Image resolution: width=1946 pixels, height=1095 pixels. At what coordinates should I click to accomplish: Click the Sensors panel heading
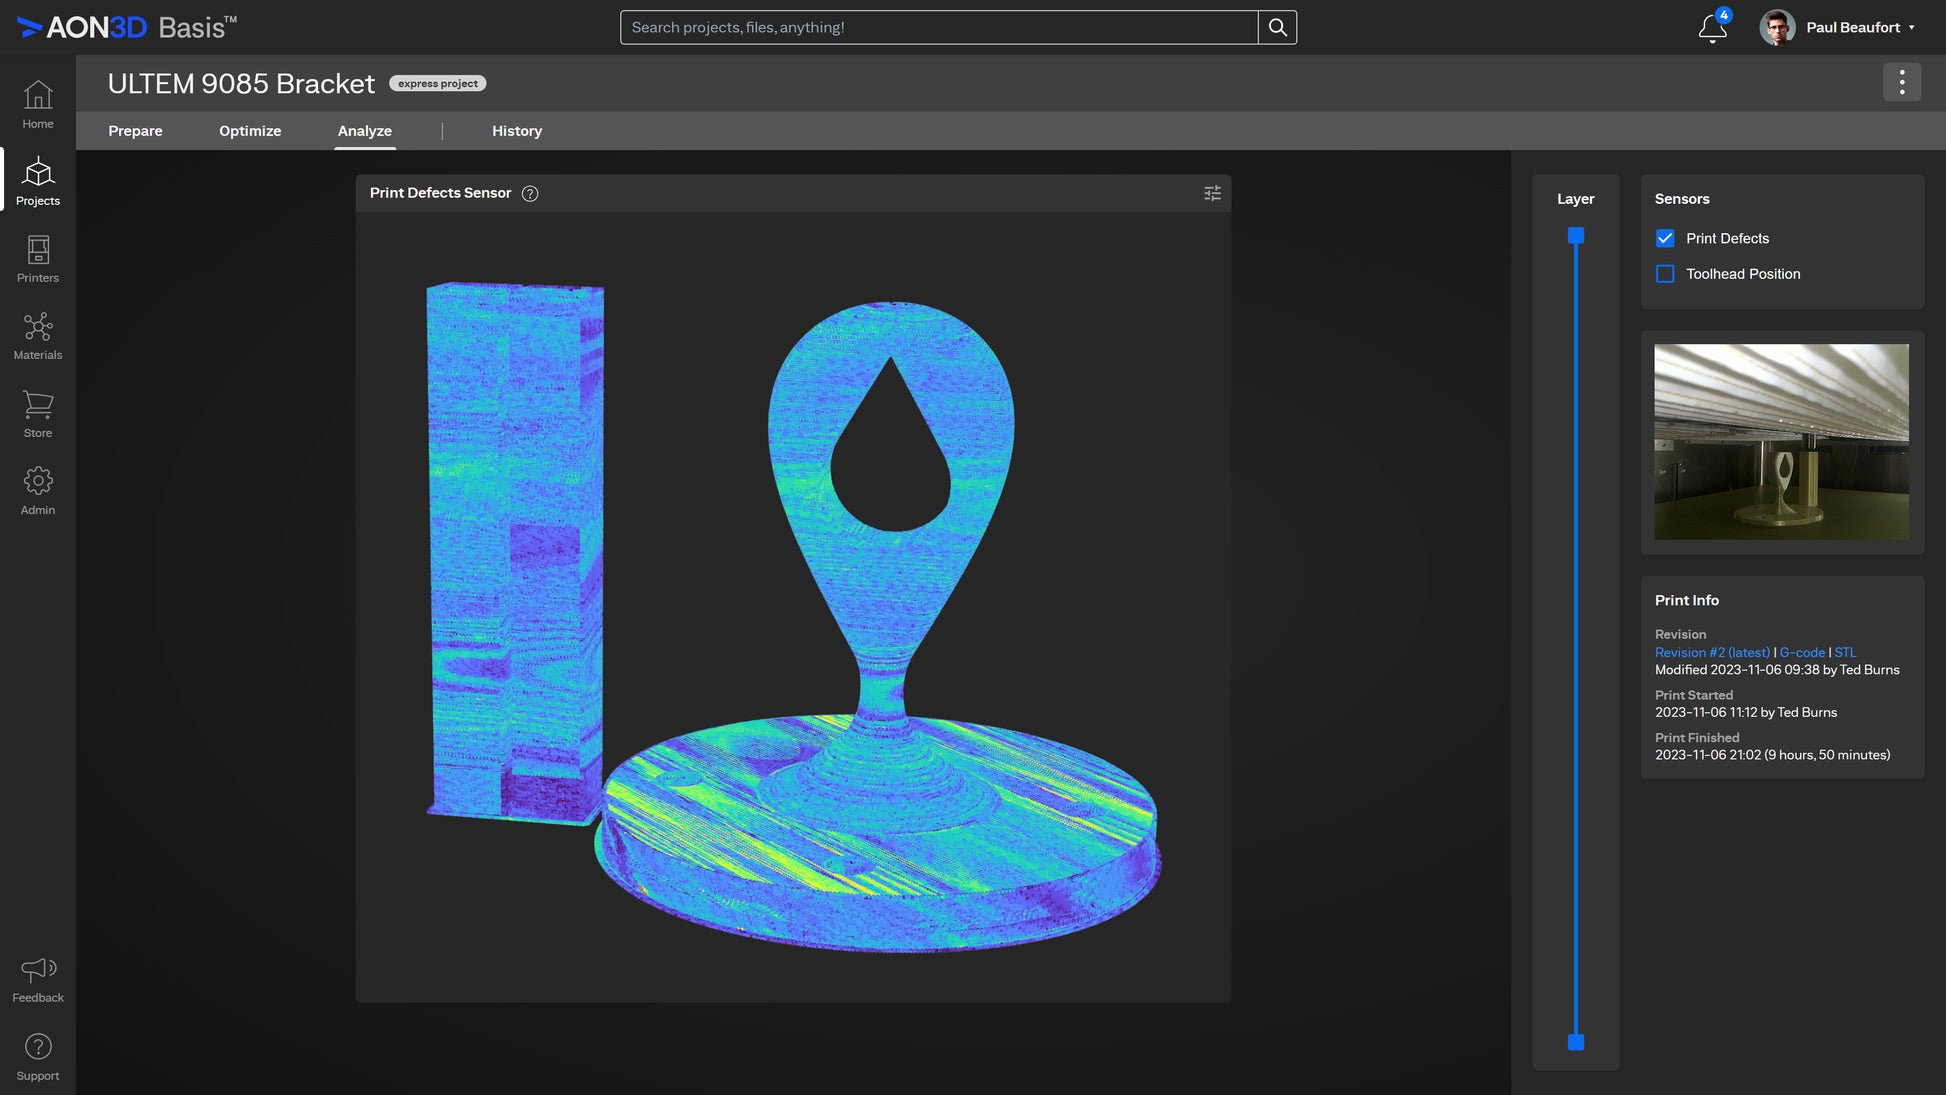1682,199
